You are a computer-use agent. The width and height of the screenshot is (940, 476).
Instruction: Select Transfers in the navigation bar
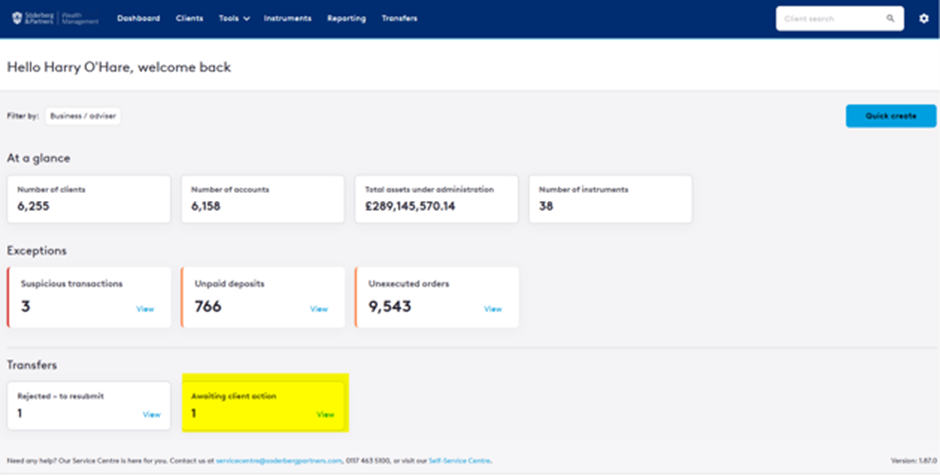[x=399, y=18]
